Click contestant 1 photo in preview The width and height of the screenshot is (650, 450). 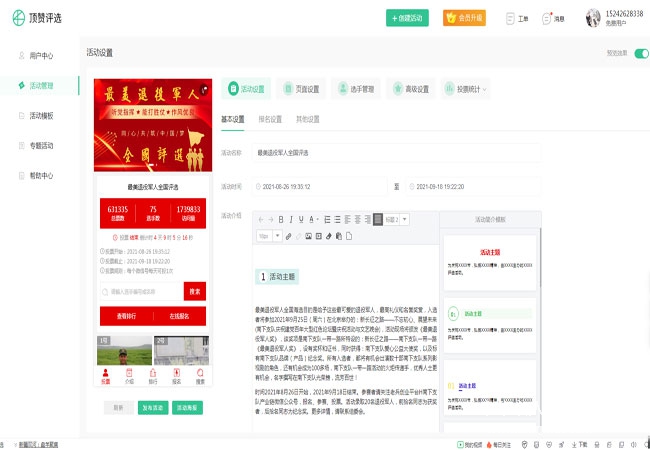(124, 351)
